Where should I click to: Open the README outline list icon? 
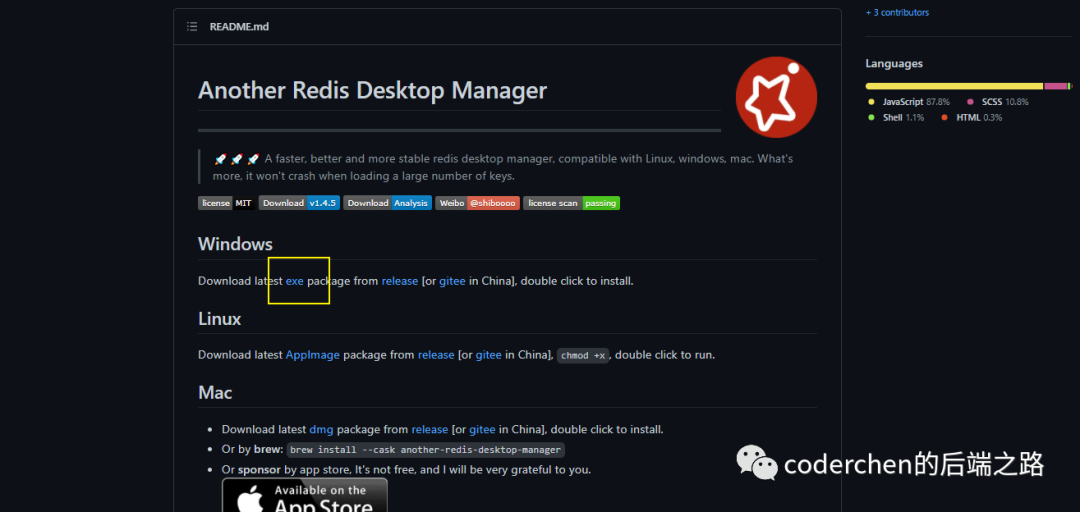192,27
